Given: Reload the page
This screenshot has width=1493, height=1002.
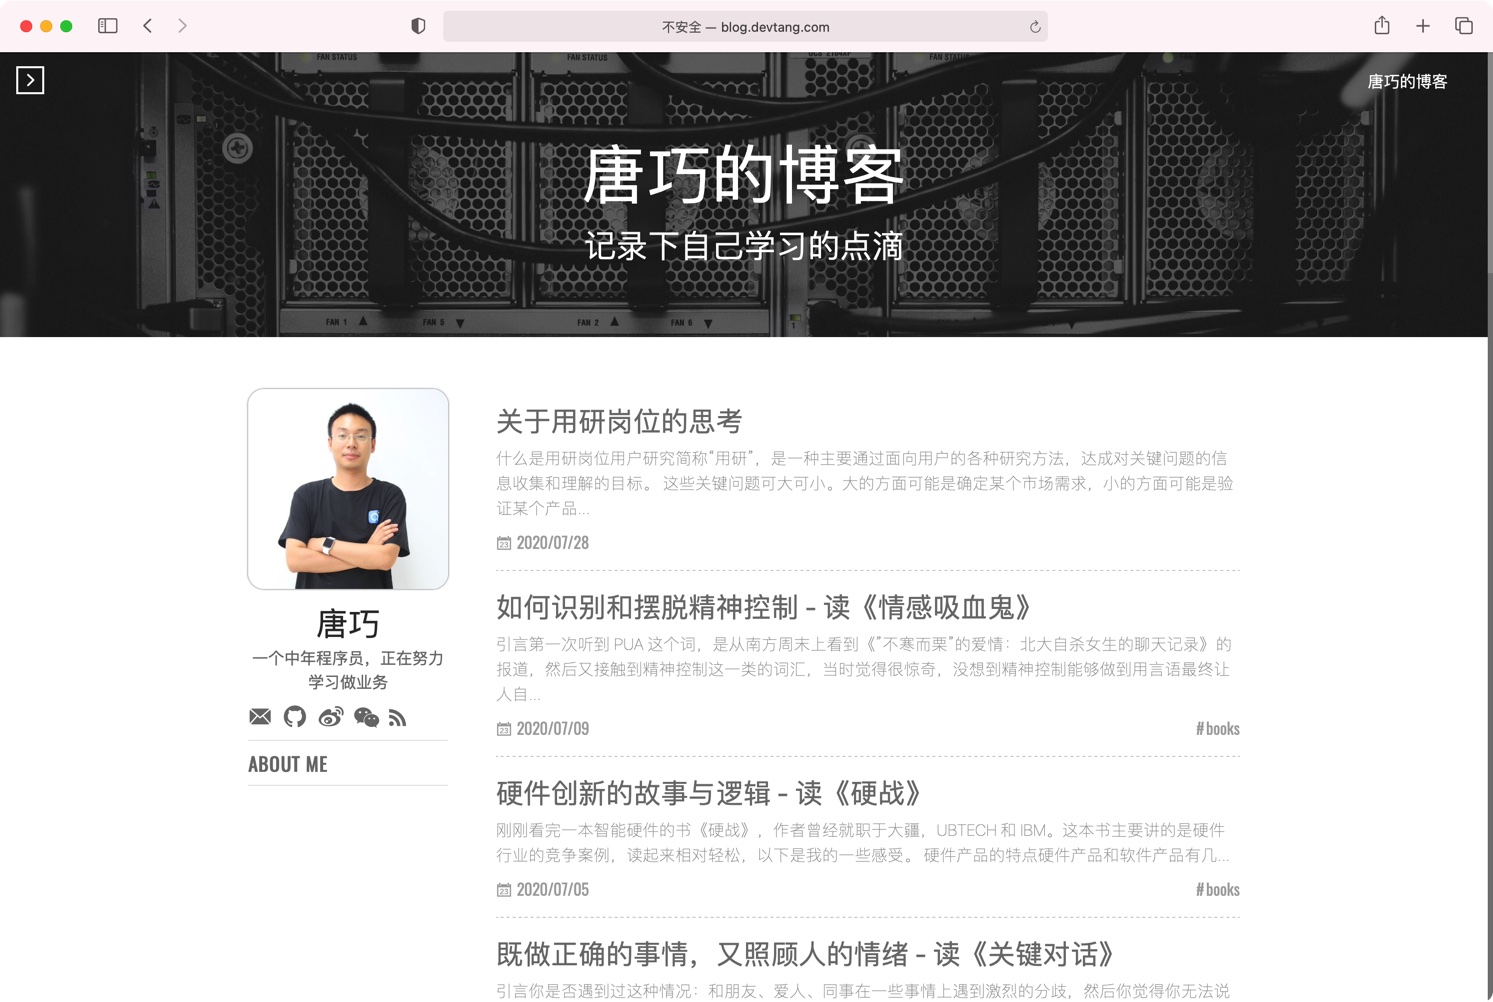Looking at the screenshot, I should tap(1035, 27).
